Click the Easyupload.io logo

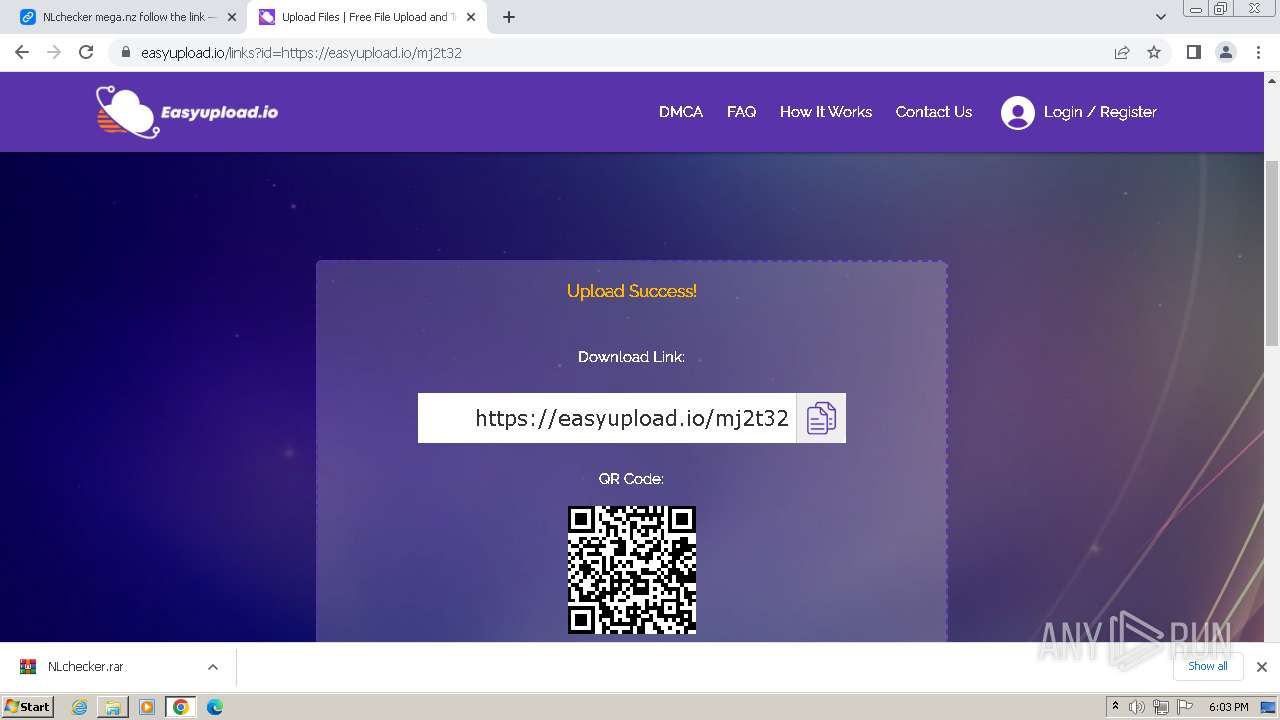click(x=187, y=111)
